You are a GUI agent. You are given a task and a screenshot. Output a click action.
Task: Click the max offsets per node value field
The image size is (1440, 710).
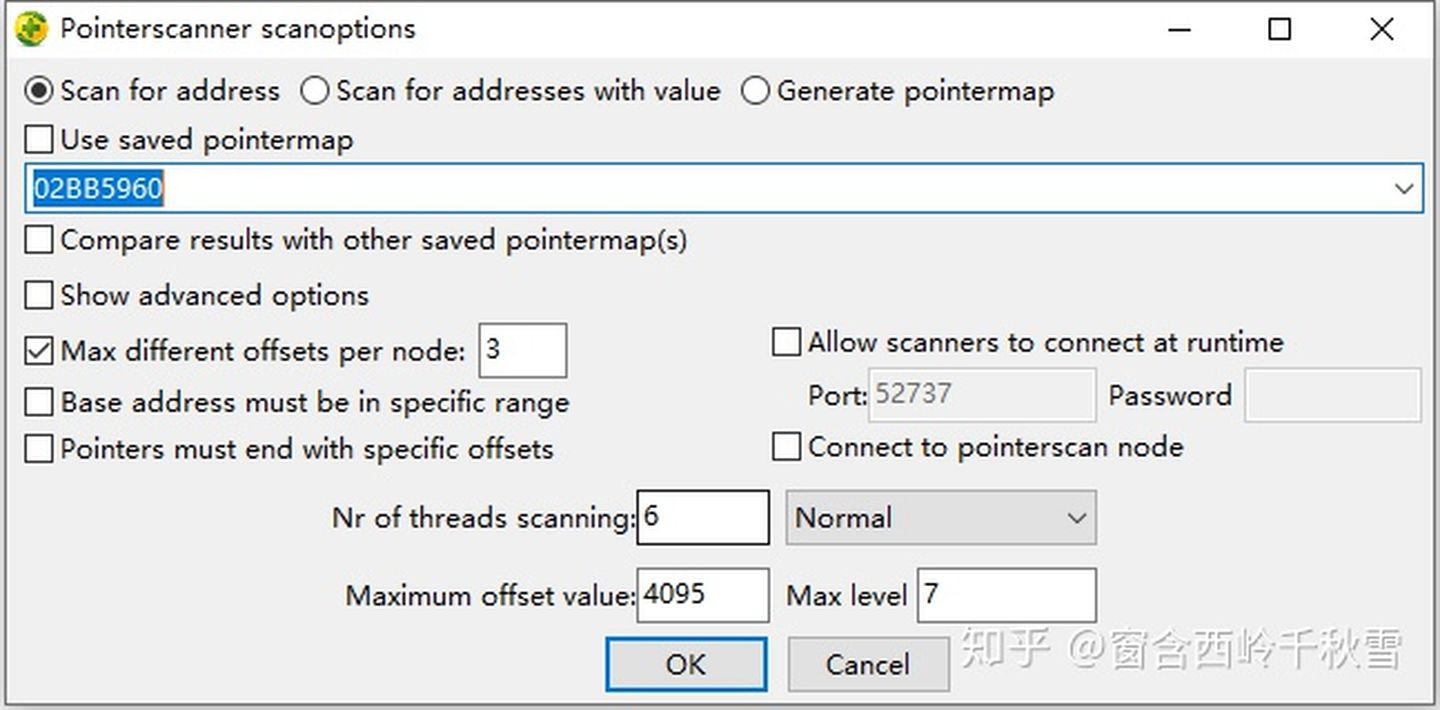click(523, 350)
